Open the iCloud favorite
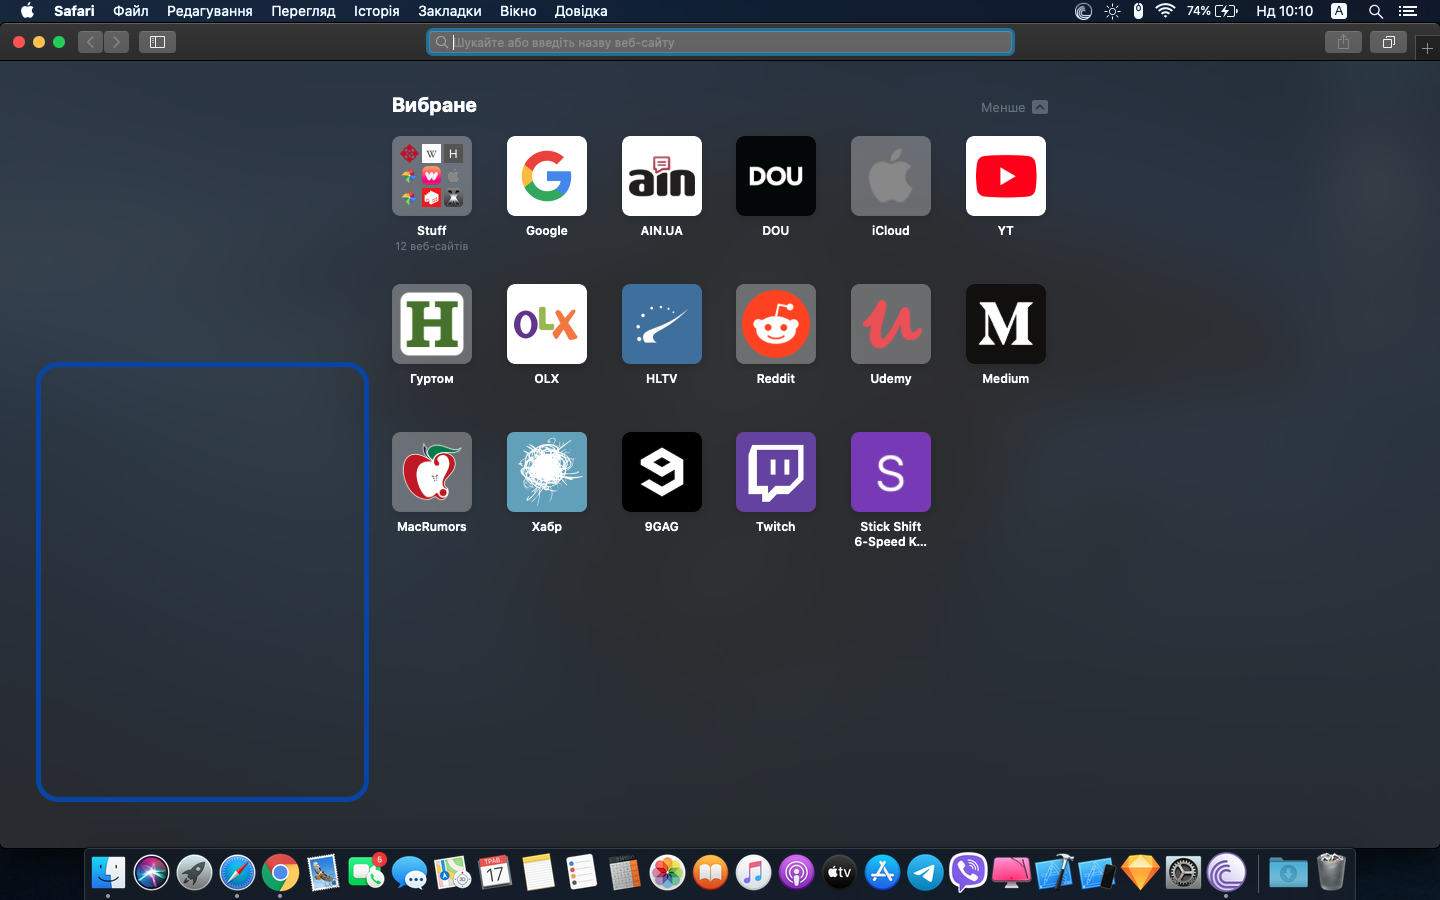Screen dimensions: 1440x900 coord(890,176)
